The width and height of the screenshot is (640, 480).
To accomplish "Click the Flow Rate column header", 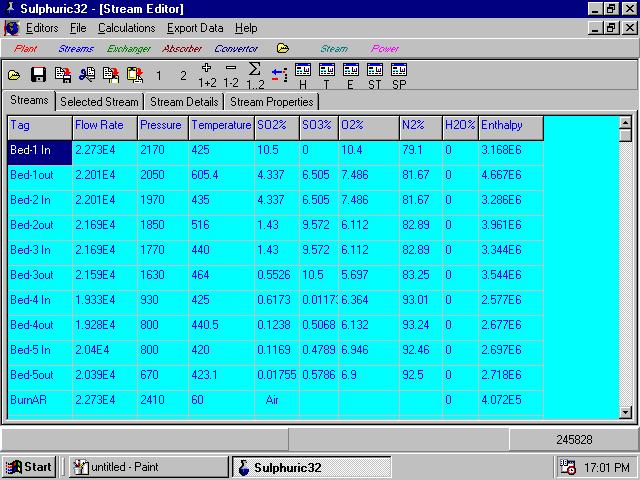I will (105, 128).
